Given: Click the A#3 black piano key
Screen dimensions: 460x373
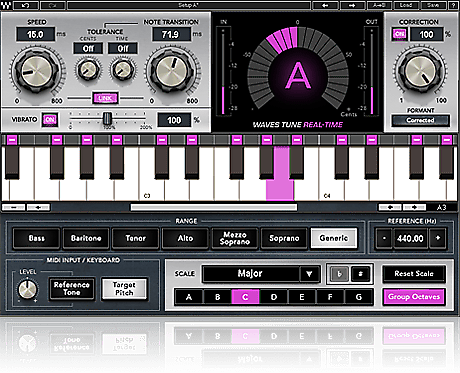Looking at the screenshot, I should tap(296, 163).
